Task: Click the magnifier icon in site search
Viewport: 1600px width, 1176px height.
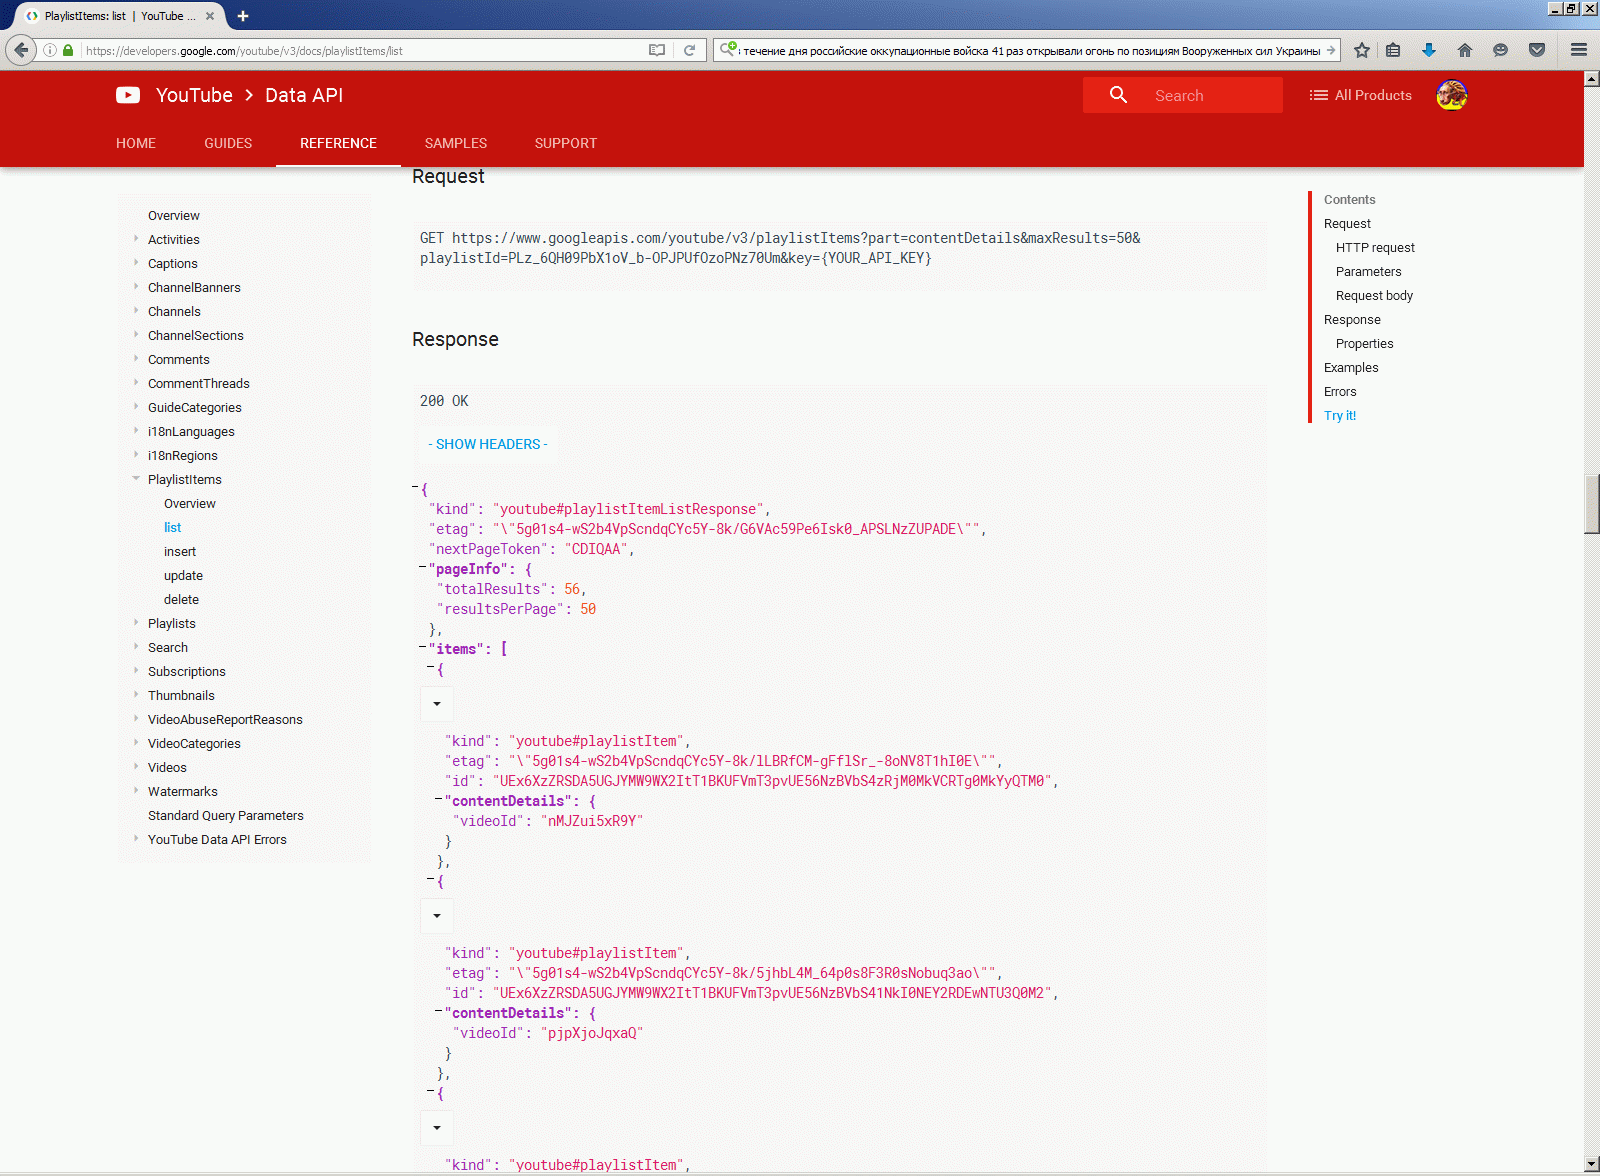Action: coord(1118,95)
